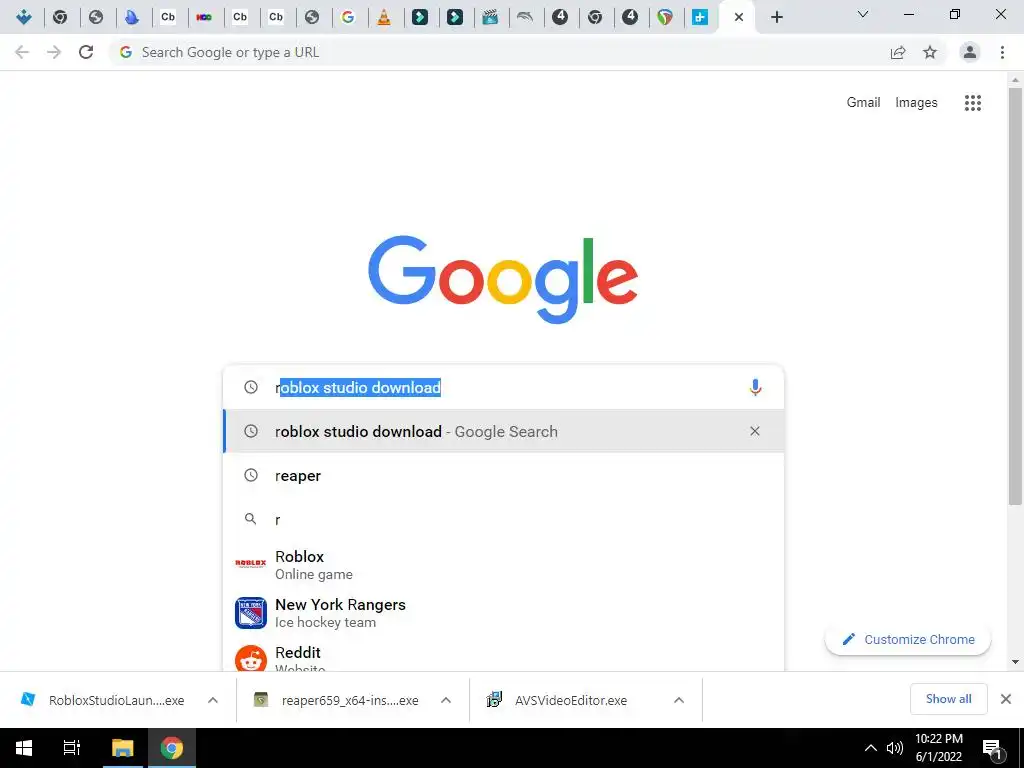Open File Explorer from the taskbar

click(122, 748)
